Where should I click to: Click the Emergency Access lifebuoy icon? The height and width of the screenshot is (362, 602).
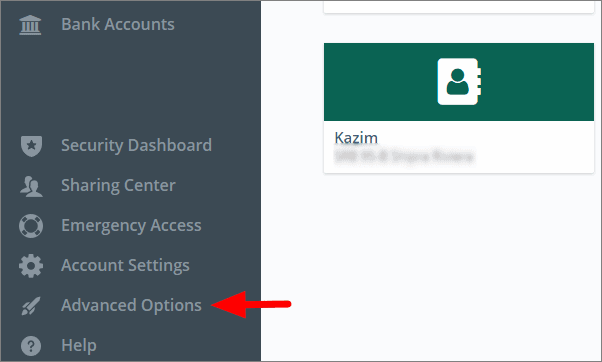31,226
